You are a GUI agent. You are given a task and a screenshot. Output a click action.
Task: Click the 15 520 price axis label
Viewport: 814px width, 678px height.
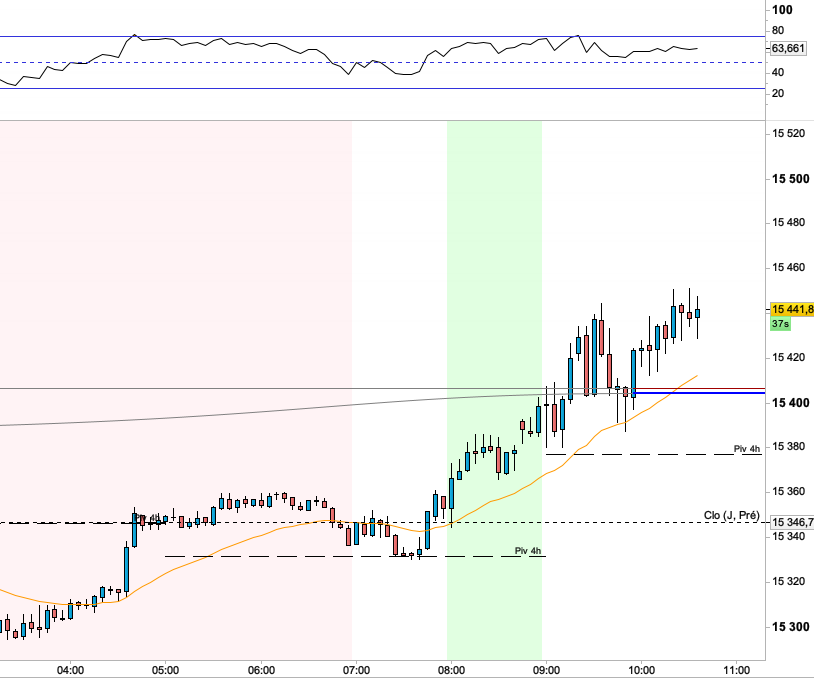coord(789,133)
